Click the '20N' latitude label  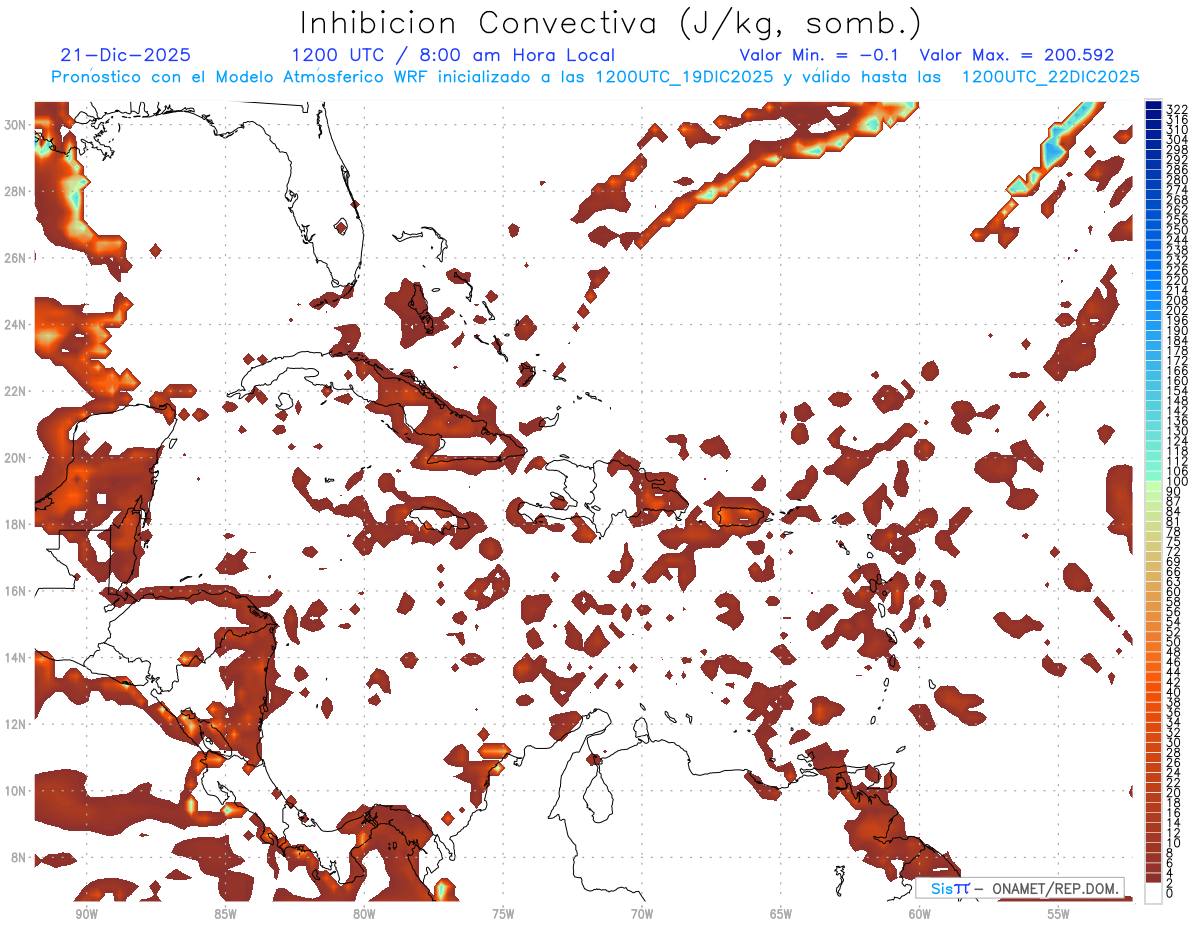click(x=17, y=458)
